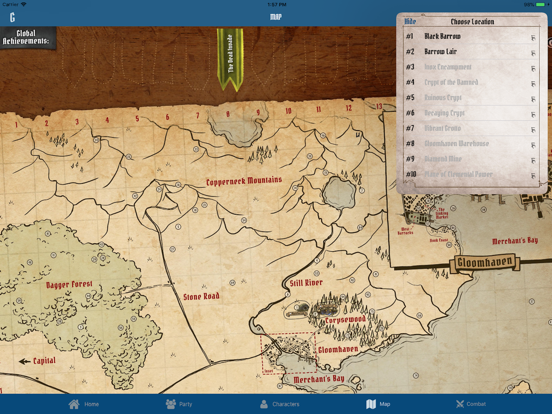This screenshot has height=414, width=552.
Task: Tap the group-of-people Party icon
Action: 171,404
